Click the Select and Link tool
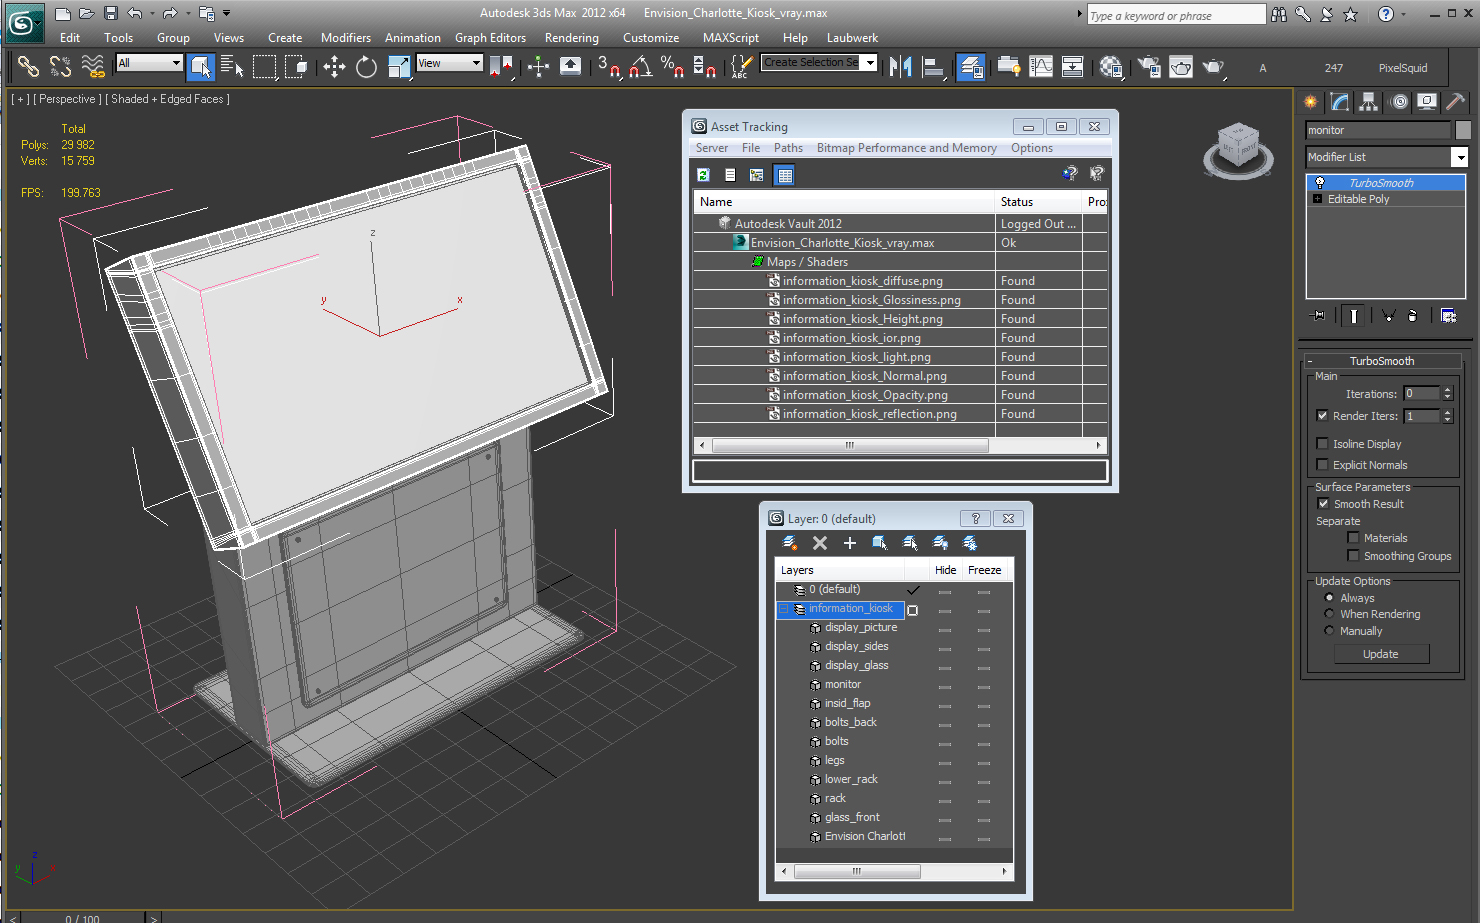The image size is (1480, 923). point(28,67)
